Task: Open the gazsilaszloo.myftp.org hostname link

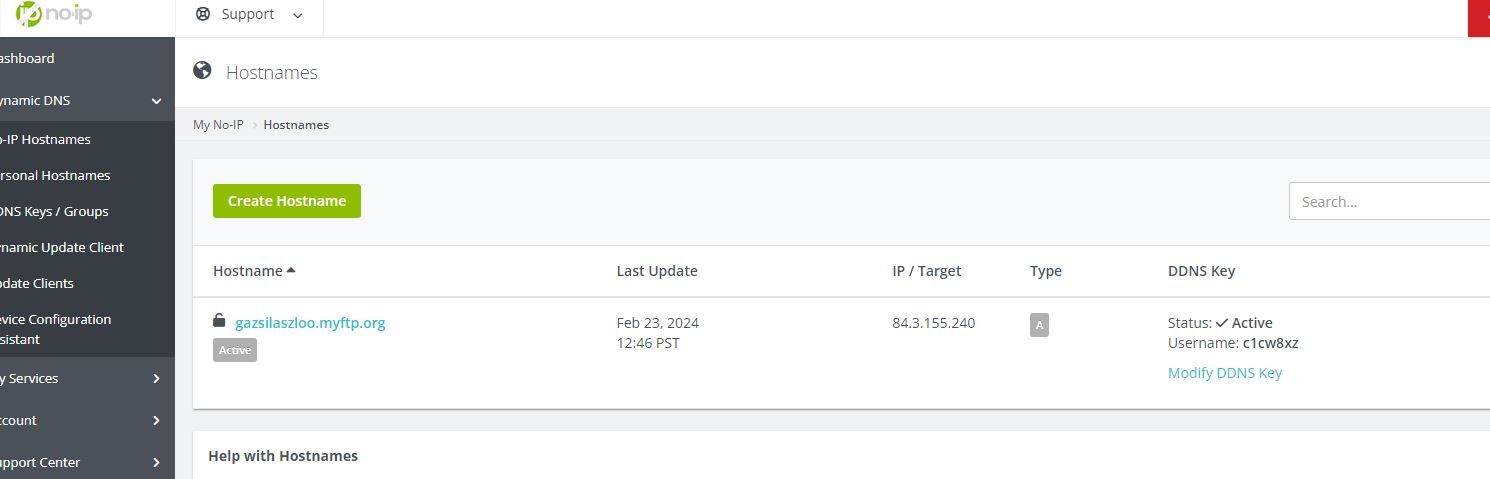Action: [x=310, y=323]
